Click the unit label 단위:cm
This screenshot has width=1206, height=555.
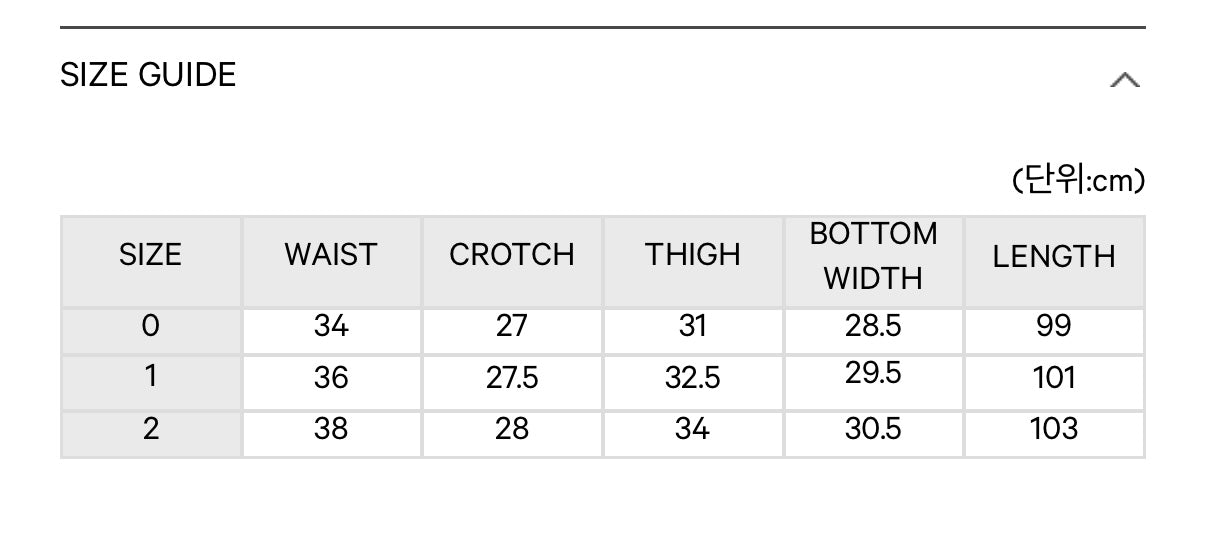[x=1078, y=181]
